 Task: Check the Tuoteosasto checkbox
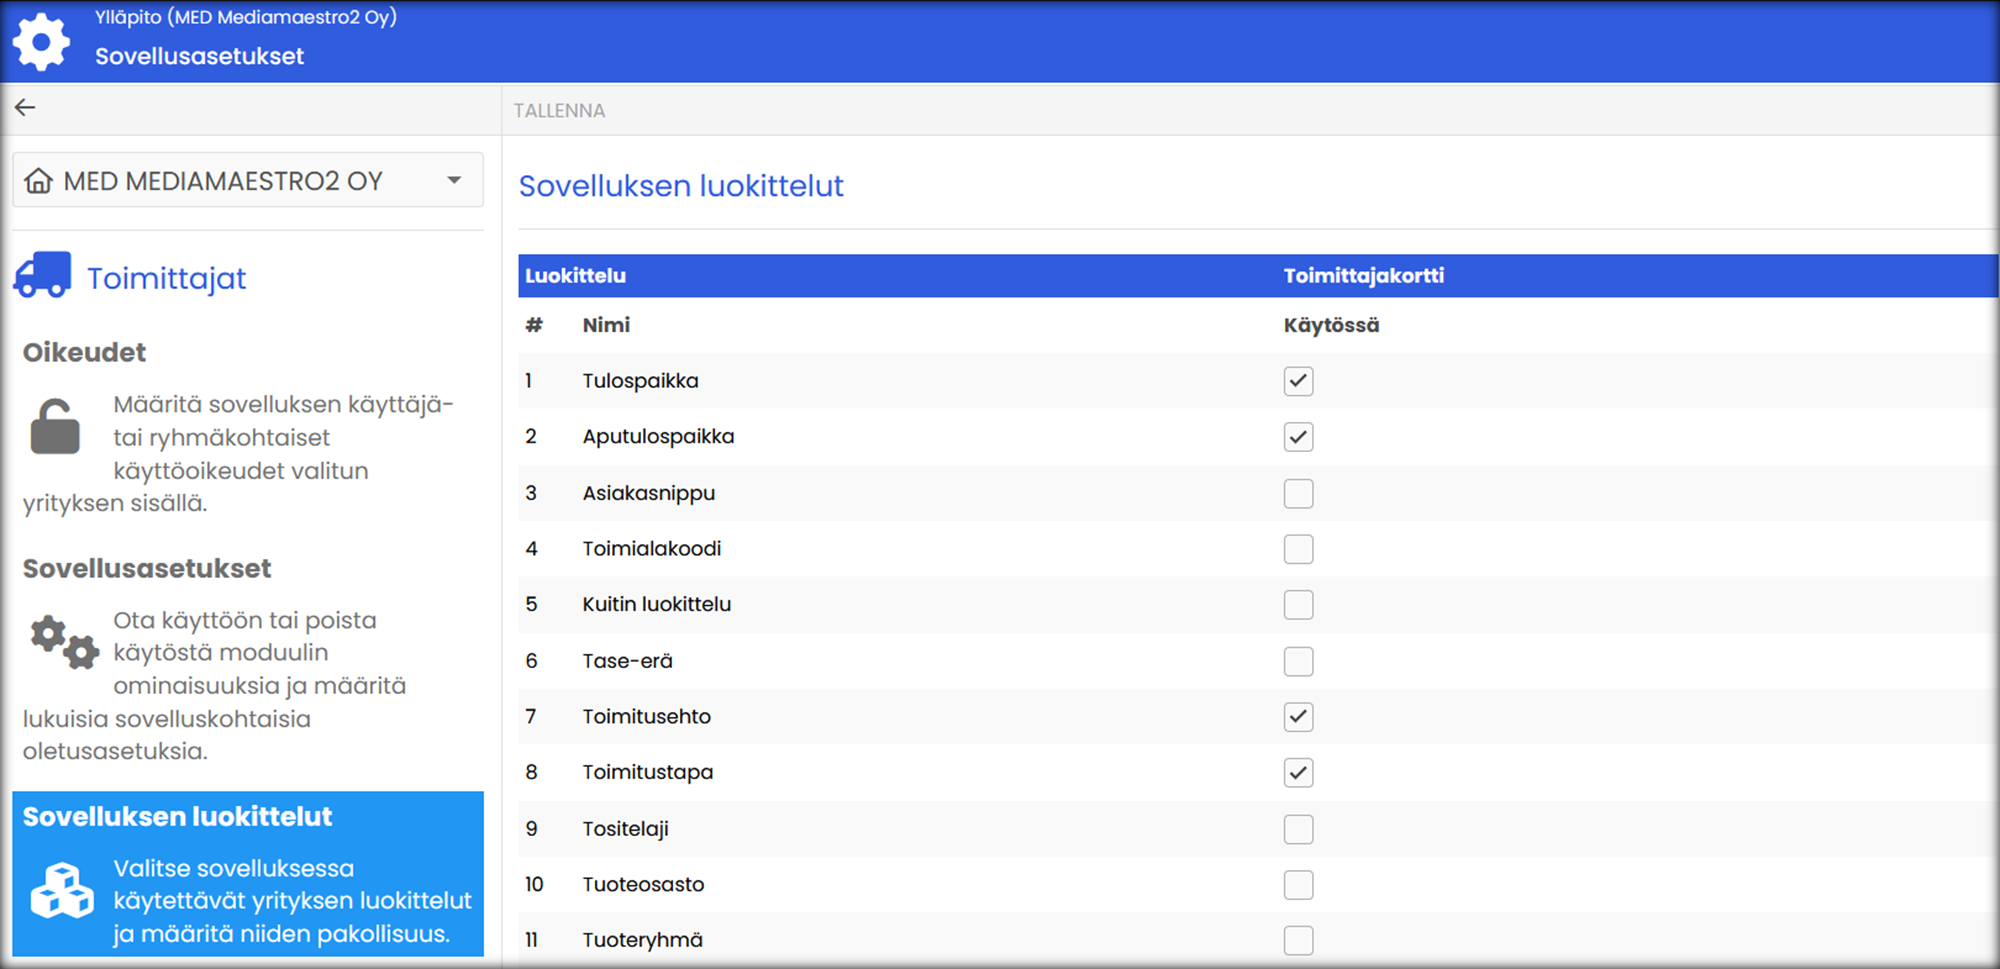pos(1298,885)
